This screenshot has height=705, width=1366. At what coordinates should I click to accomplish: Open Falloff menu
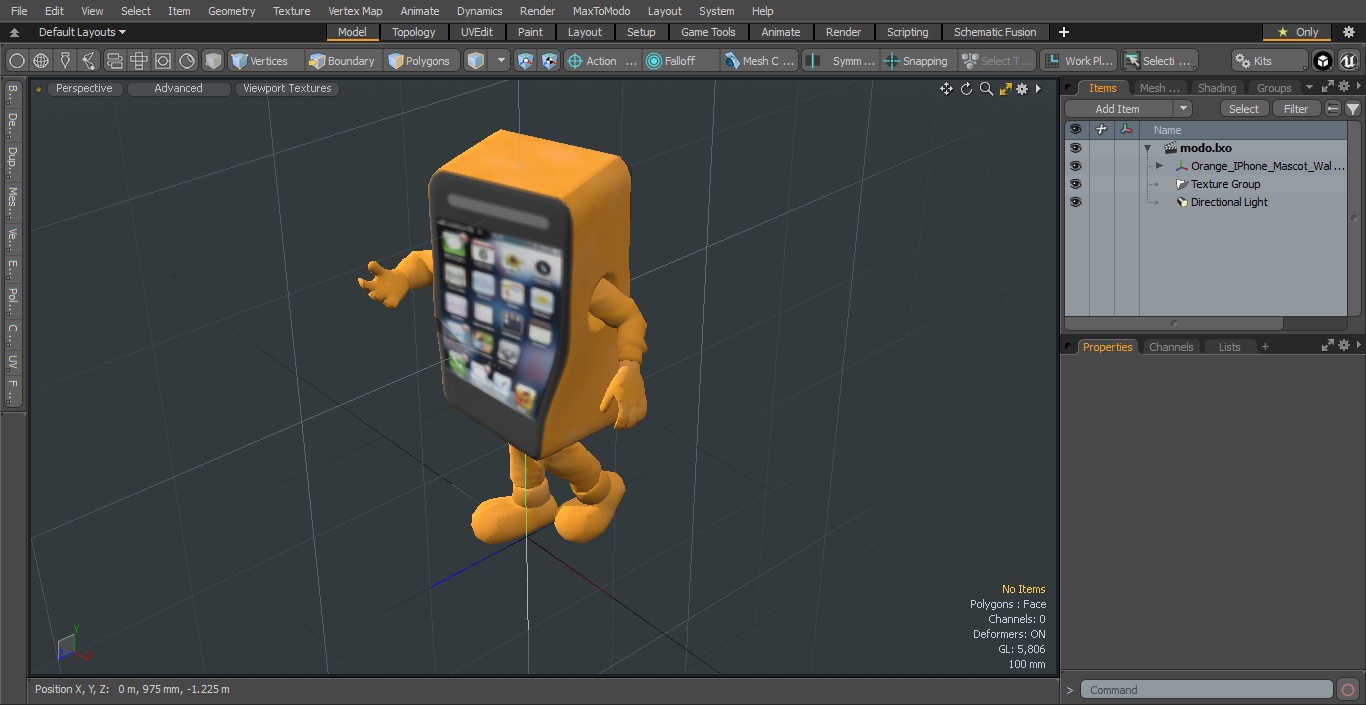[681, 61]
